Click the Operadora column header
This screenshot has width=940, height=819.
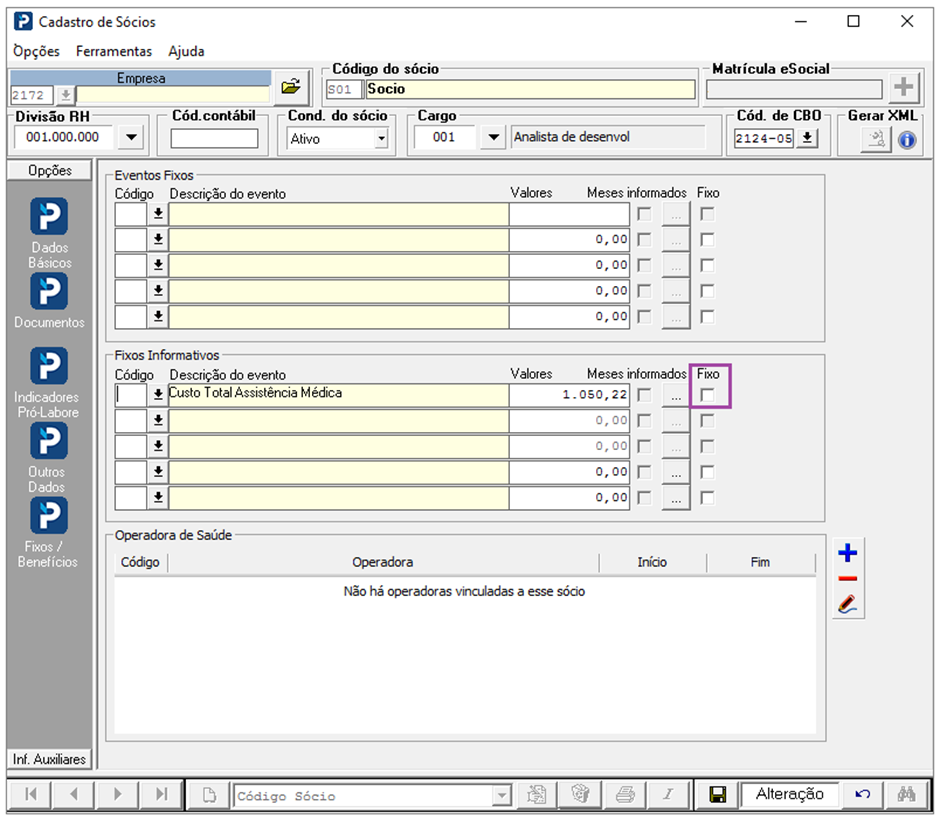point(382,562)
